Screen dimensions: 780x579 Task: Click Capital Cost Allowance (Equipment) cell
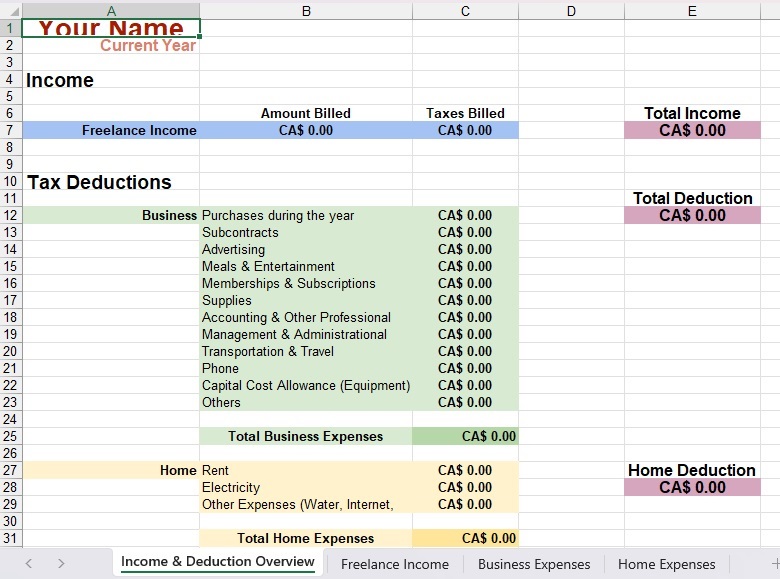click(306, 386)
